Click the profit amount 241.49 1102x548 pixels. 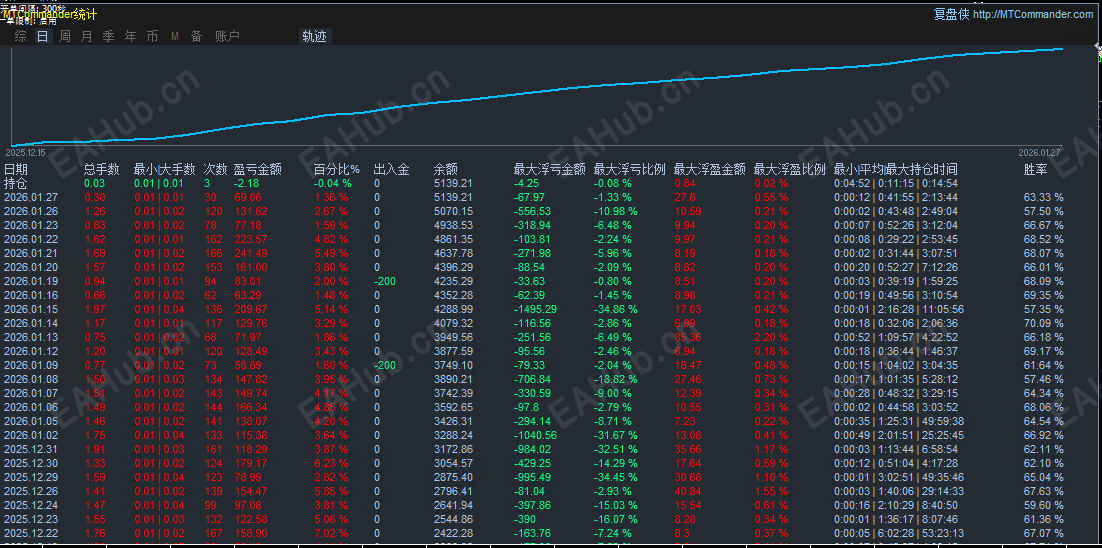pyautogui.click(x=250, y=253)
